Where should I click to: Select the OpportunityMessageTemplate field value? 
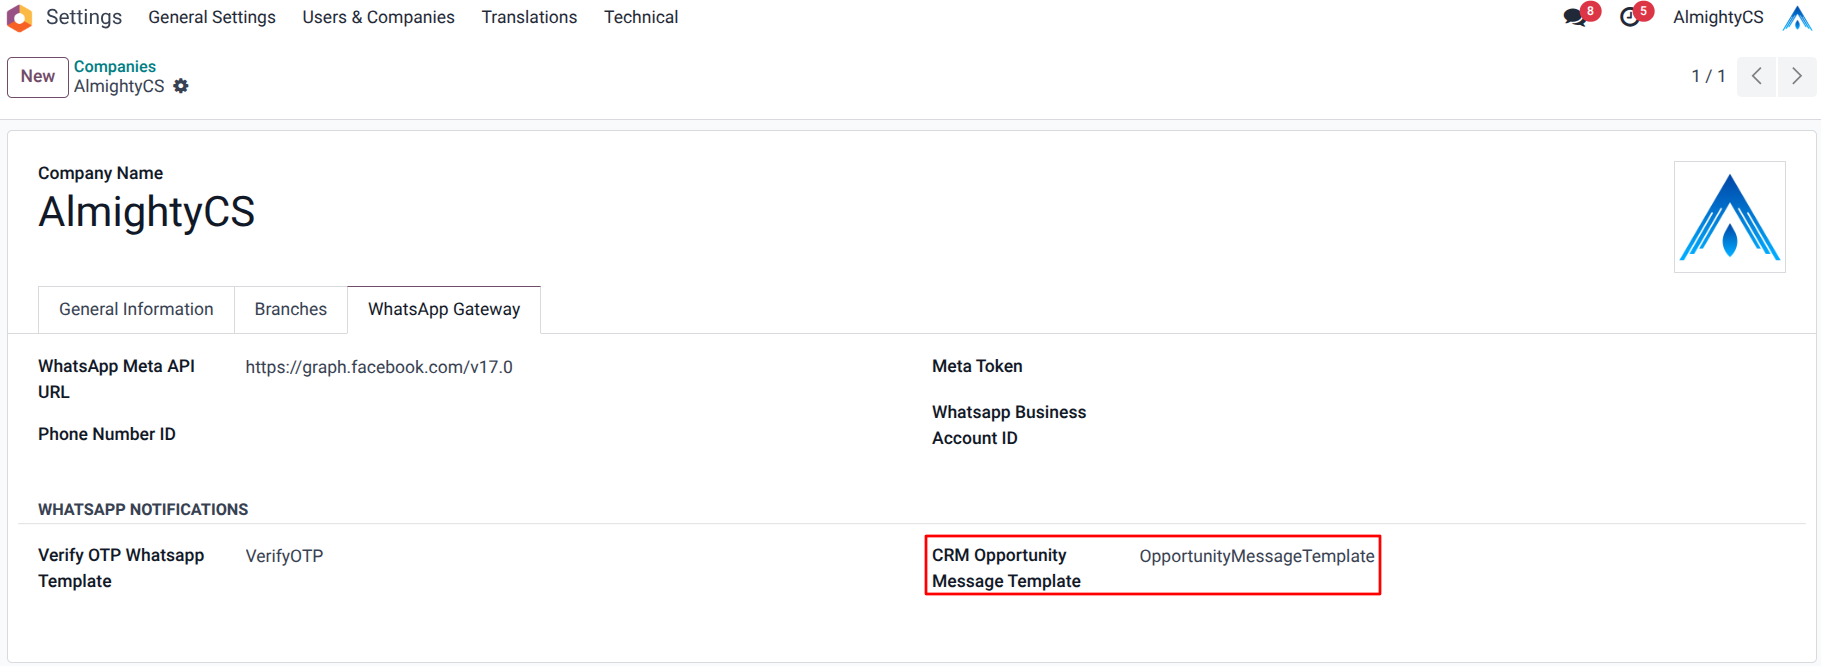pyautogui.click(x=1256, y=556)
